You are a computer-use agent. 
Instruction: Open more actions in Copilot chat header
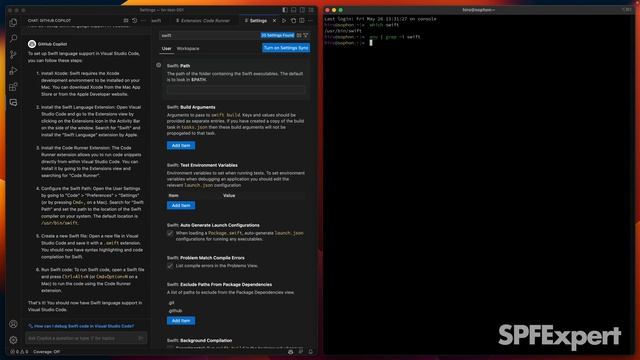point(143,20)
